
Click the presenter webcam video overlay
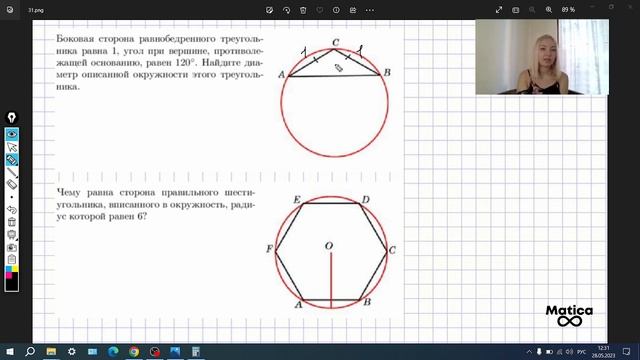pos(542,57)
